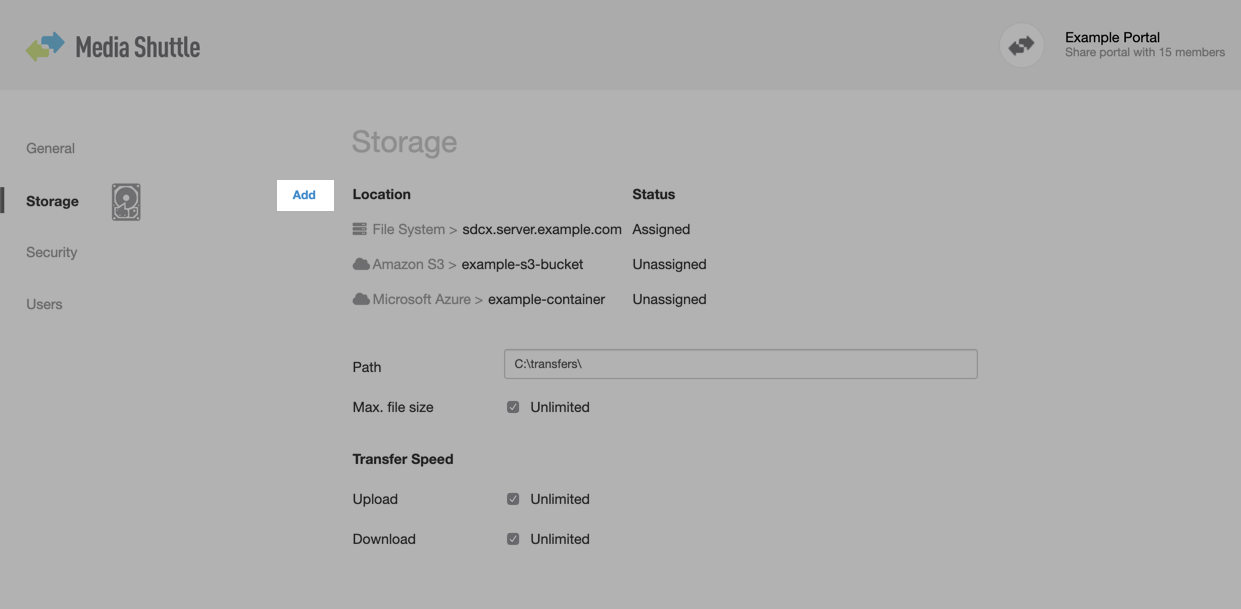Image resolution: width=1241 pixels, height=609 pixels.
Task: Select the Storage sidebar item
Action: coord(52,201)
